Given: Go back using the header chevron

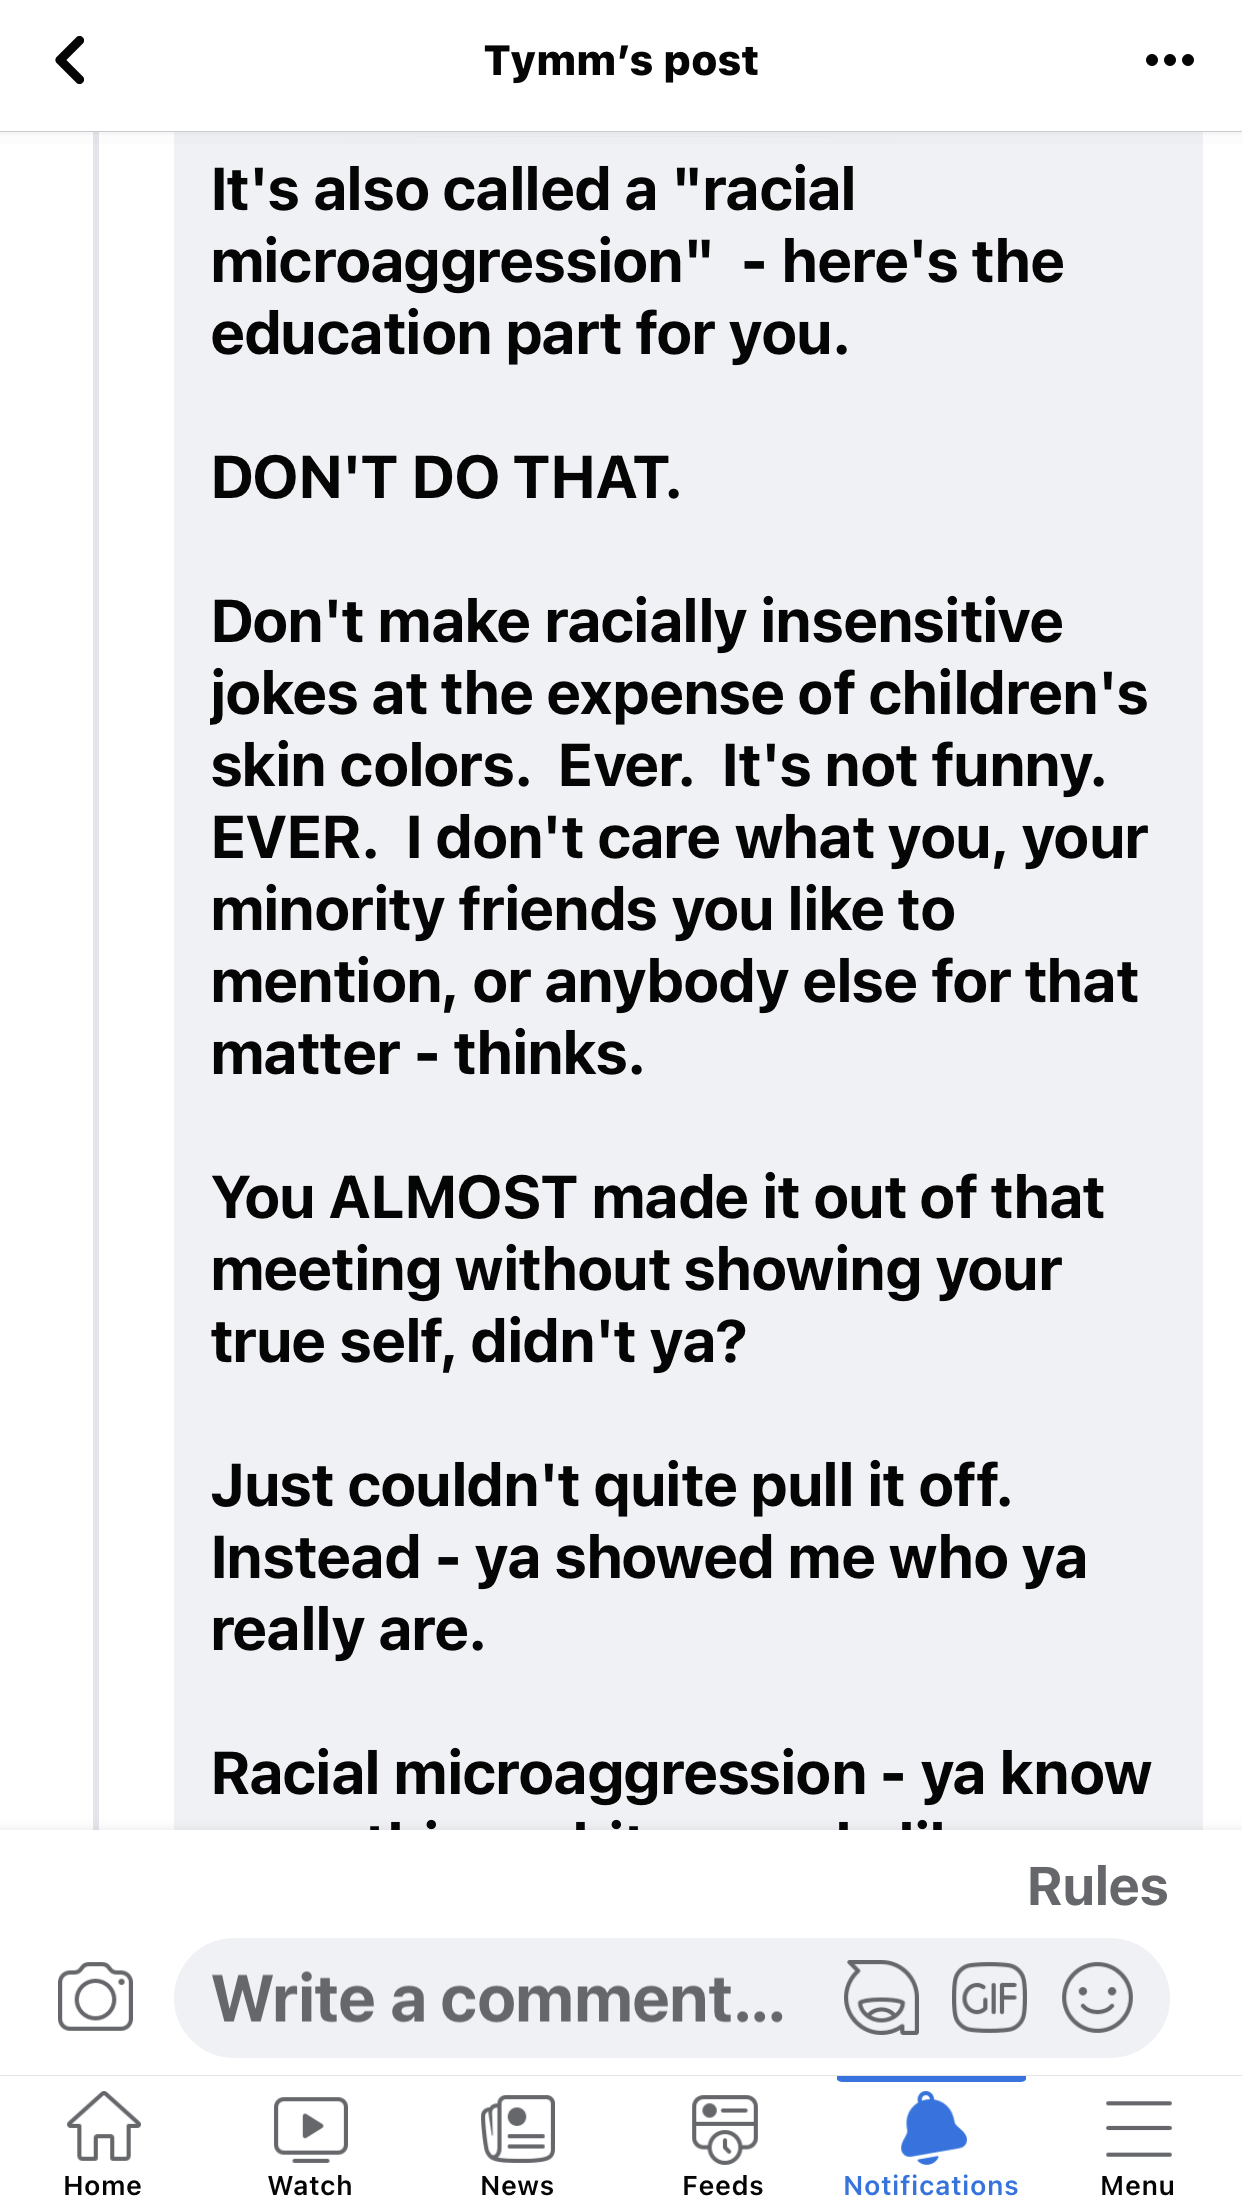Looking at the screenshot, I should point(70,61).
